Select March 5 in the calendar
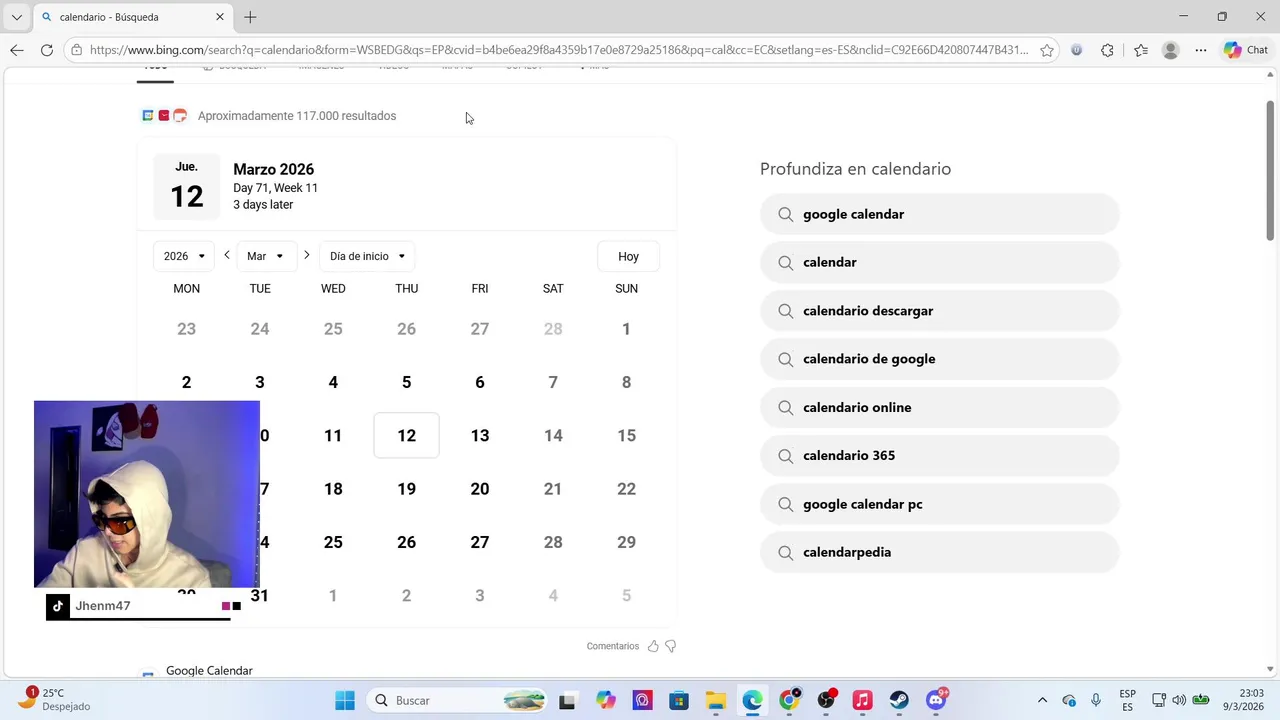Screen dimensions: 1280x720 tap(406, 382)
